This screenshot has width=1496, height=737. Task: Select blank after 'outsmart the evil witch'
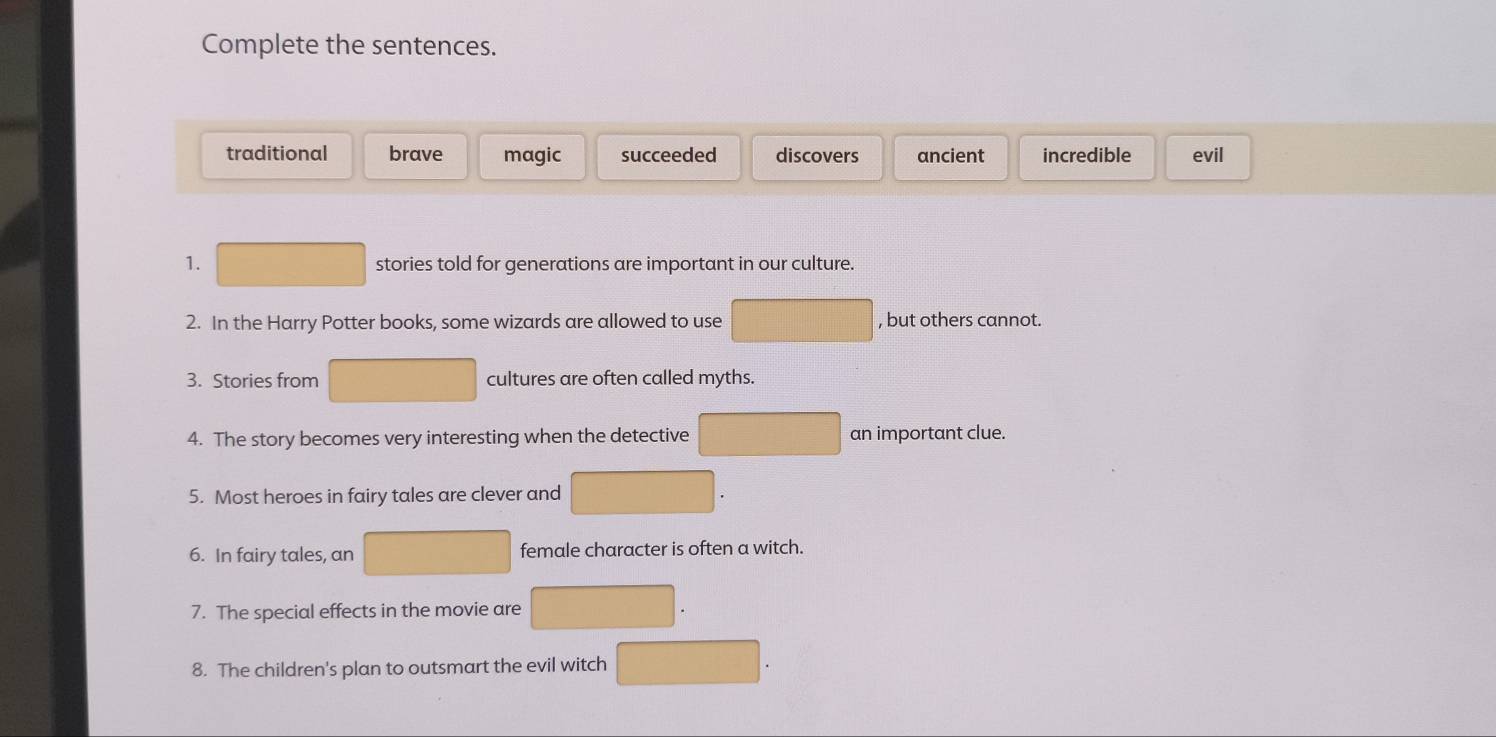tap(687, 663)
